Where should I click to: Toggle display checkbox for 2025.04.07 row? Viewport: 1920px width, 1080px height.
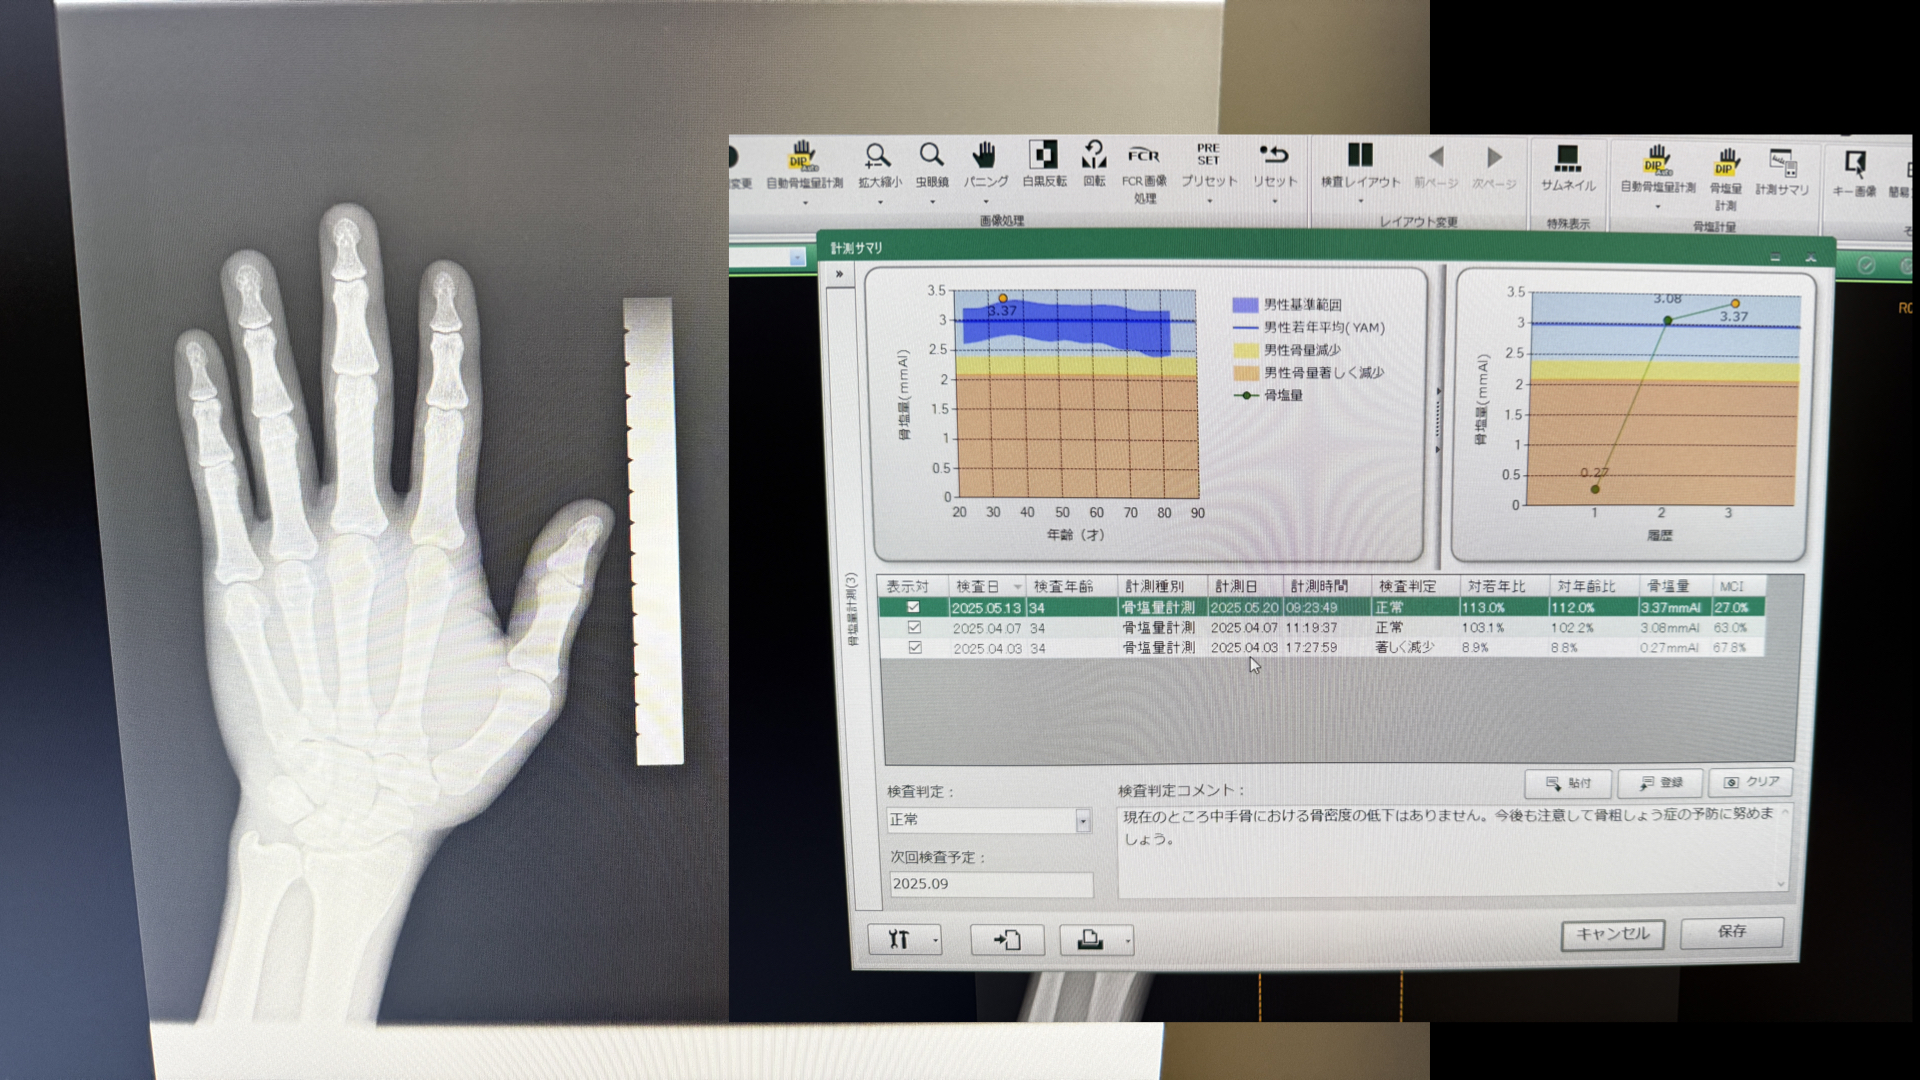click(914, 627)
